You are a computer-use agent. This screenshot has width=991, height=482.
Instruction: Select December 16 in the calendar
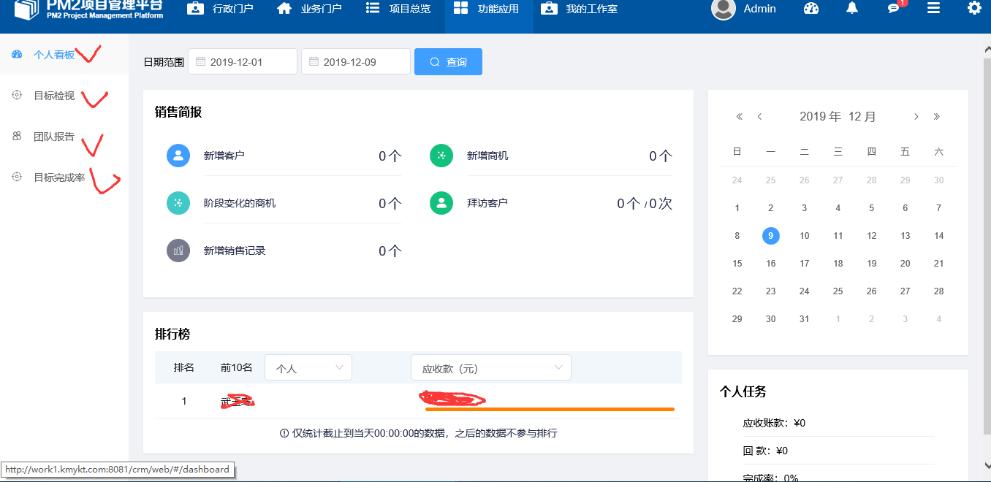(771, 264)
